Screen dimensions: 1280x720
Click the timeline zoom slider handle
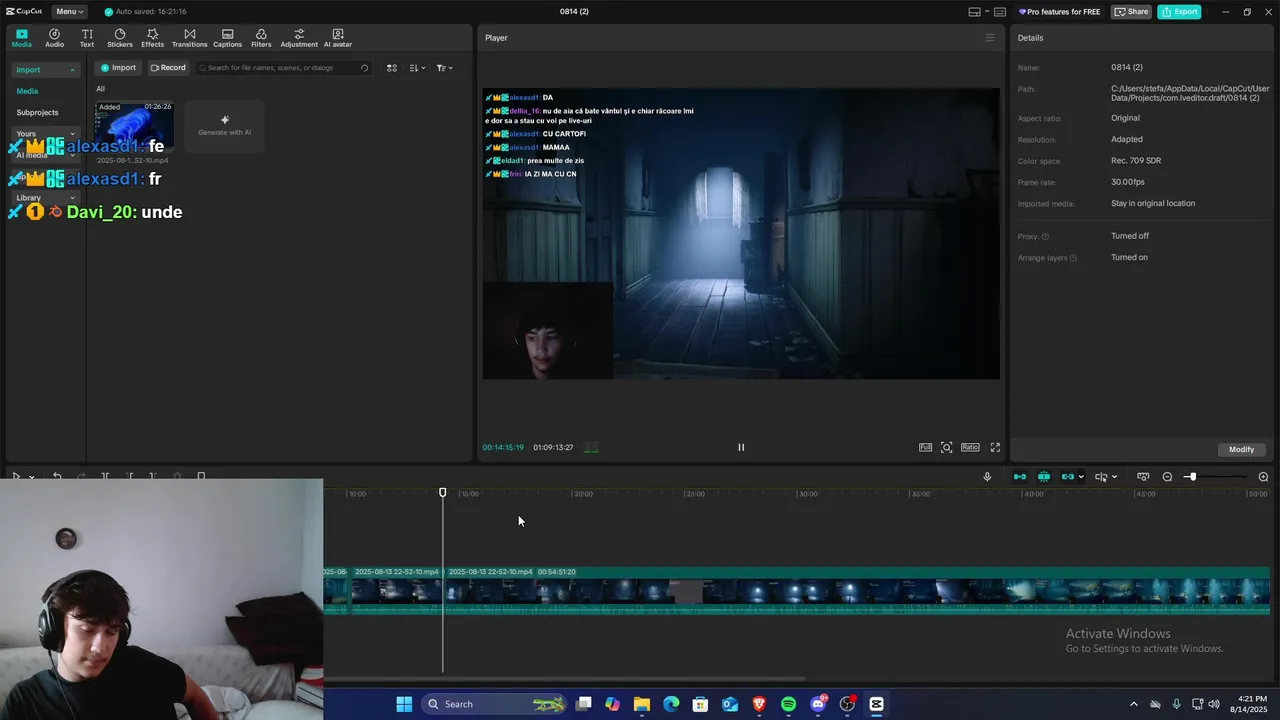coord(1191,477)
